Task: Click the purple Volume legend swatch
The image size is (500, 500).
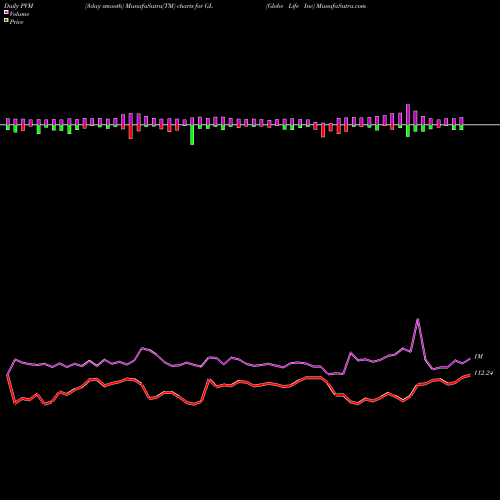Action: pyautogui.click(x=6, y=12)
